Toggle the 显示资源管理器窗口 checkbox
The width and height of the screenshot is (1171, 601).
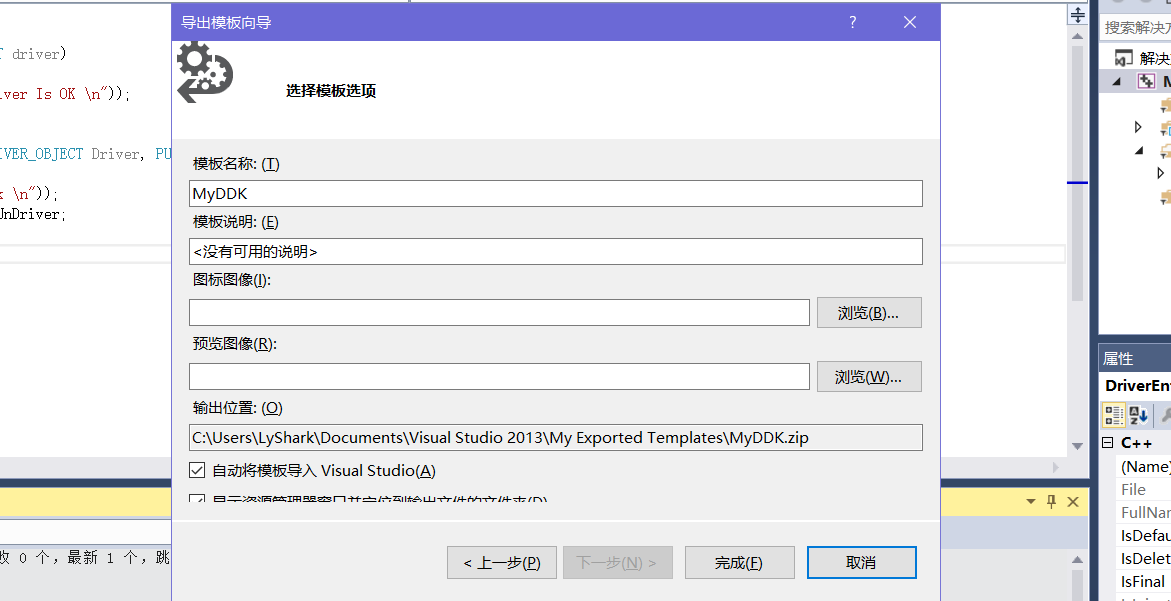[x=197, y=497]
